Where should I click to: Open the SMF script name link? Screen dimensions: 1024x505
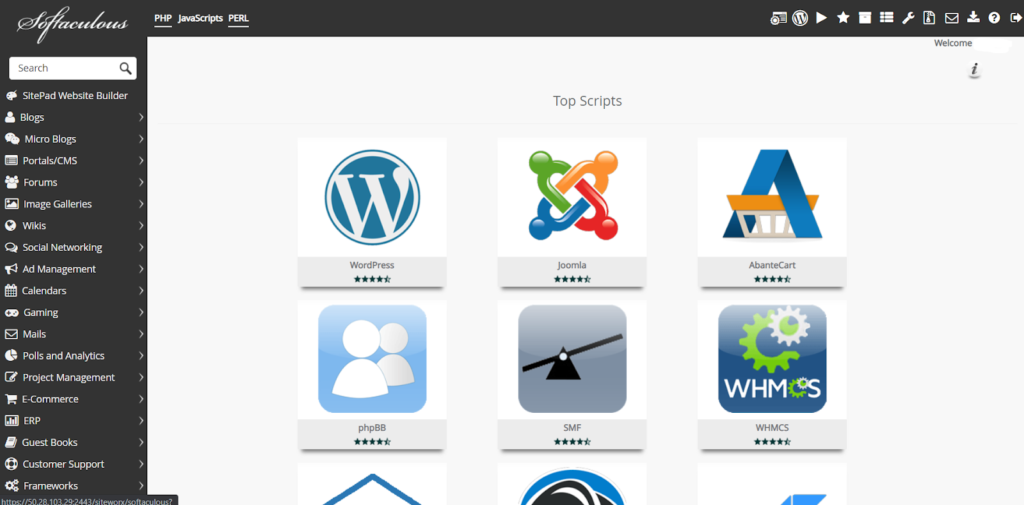pyautogui.click(x=571, y=429)
